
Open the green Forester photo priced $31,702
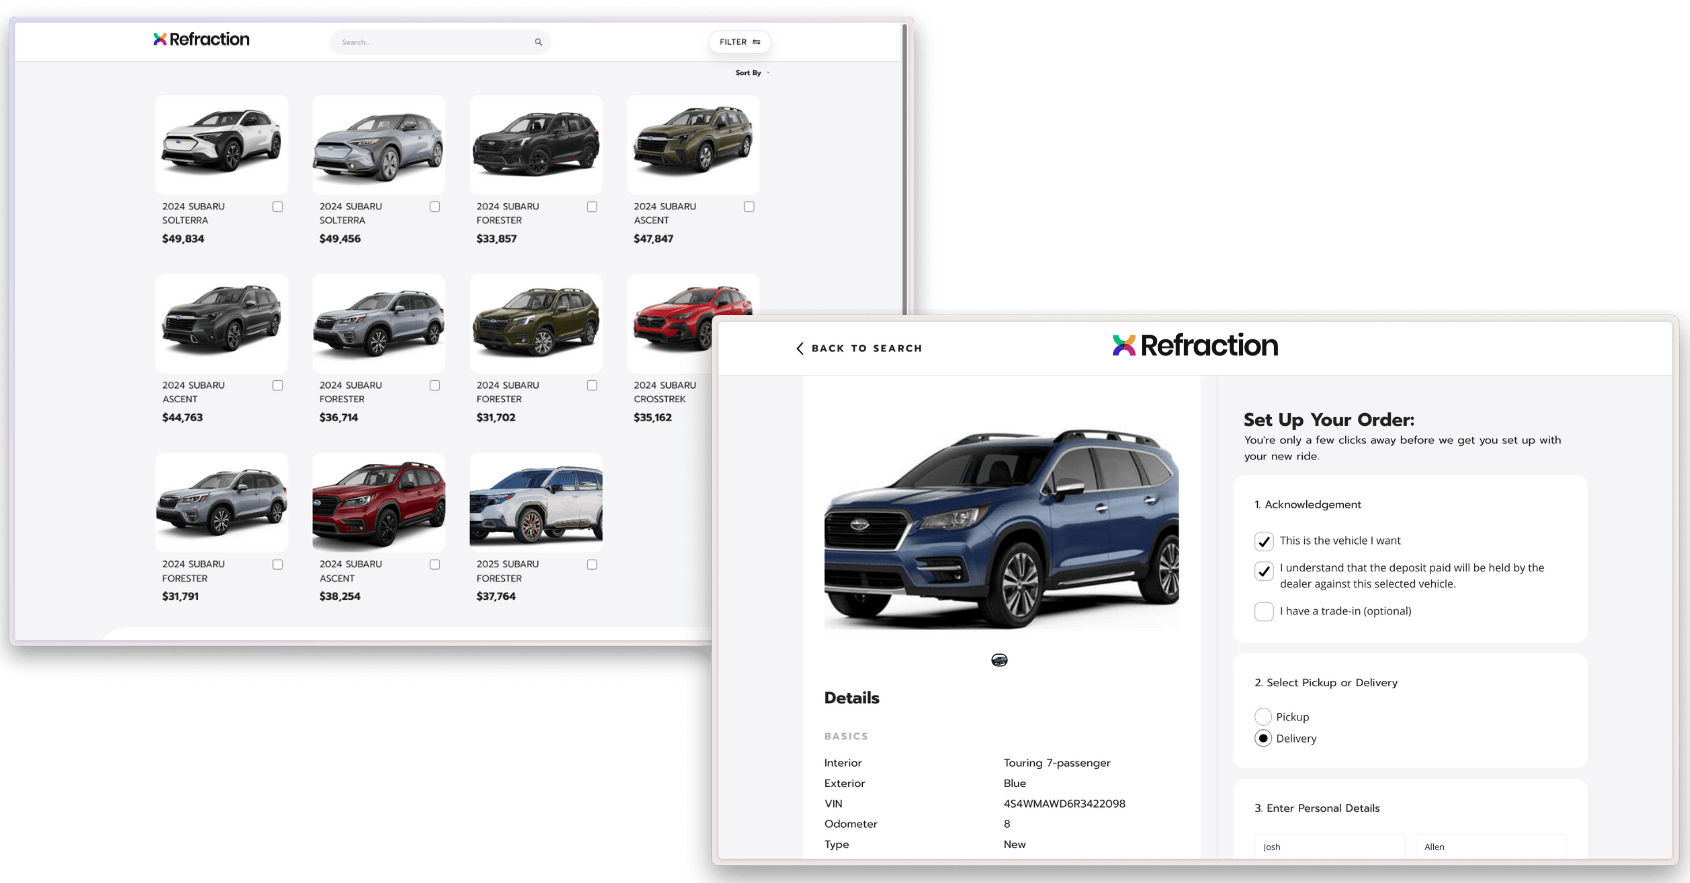pos(536,323)
